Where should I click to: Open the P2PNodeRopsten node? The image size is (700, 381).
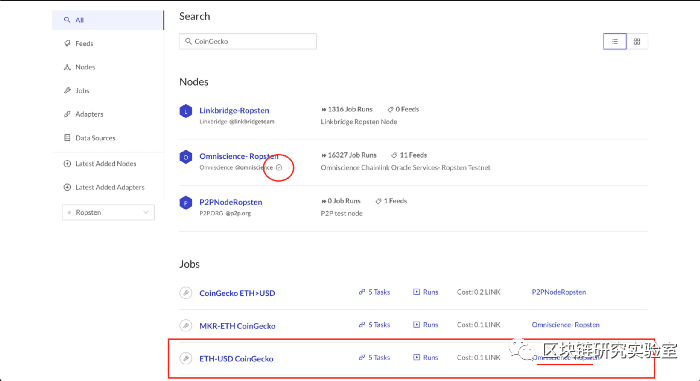pyautogui.click(x=230, y=202)
